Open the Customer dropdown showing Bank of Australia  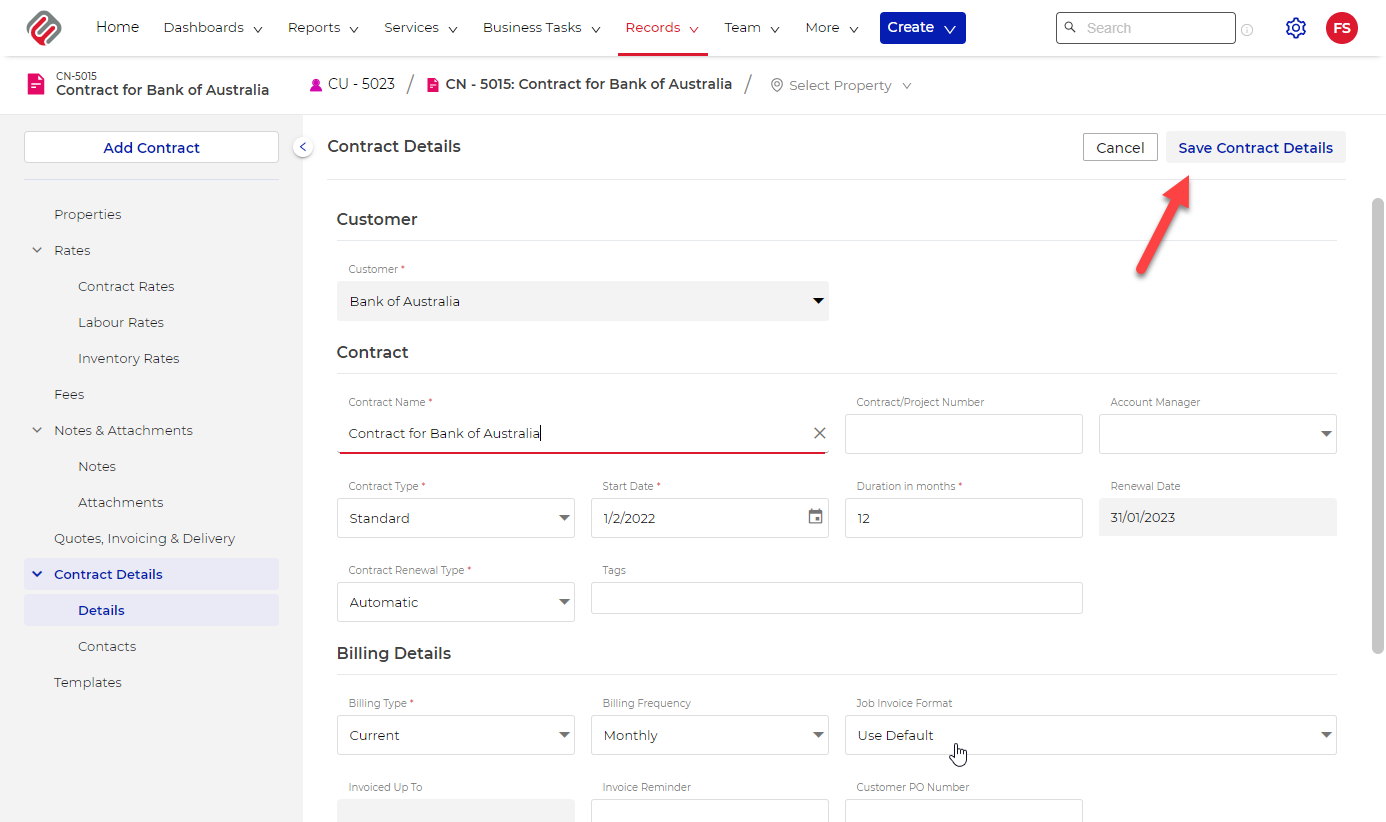click(x=583, y=301)
